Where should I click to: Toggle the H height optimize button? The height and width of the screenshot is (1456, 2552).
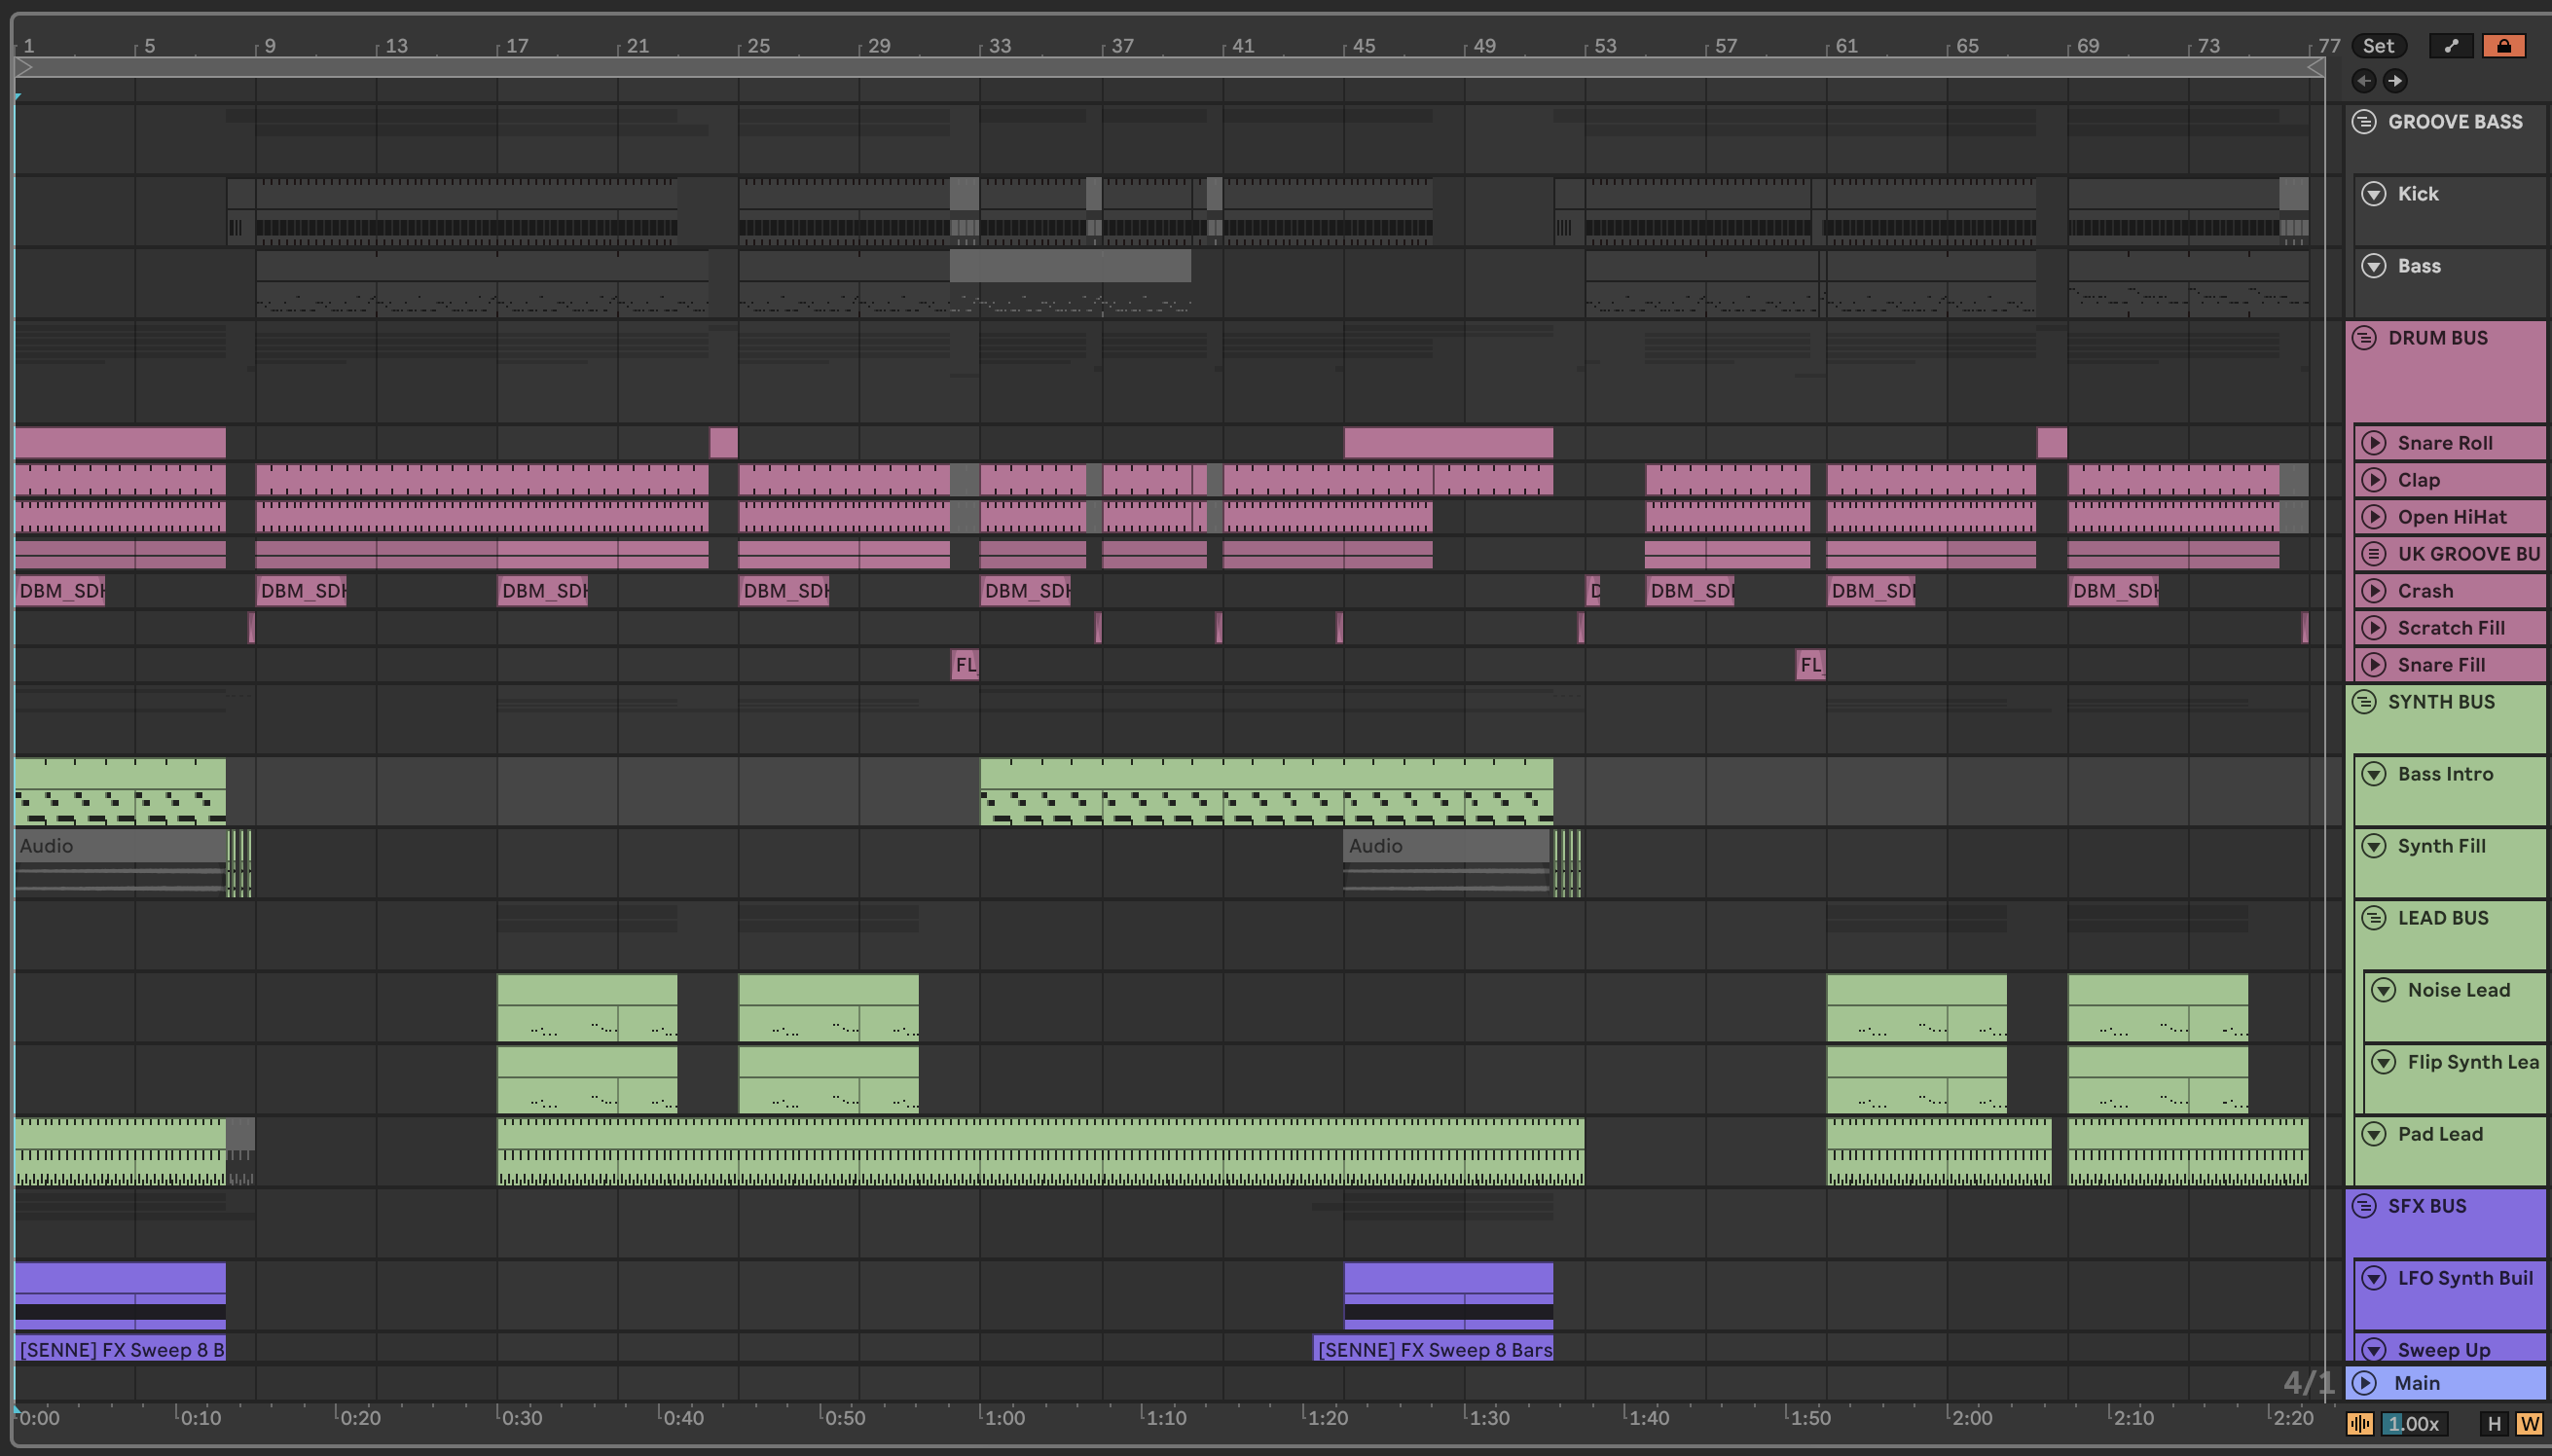[2494, 1423]
